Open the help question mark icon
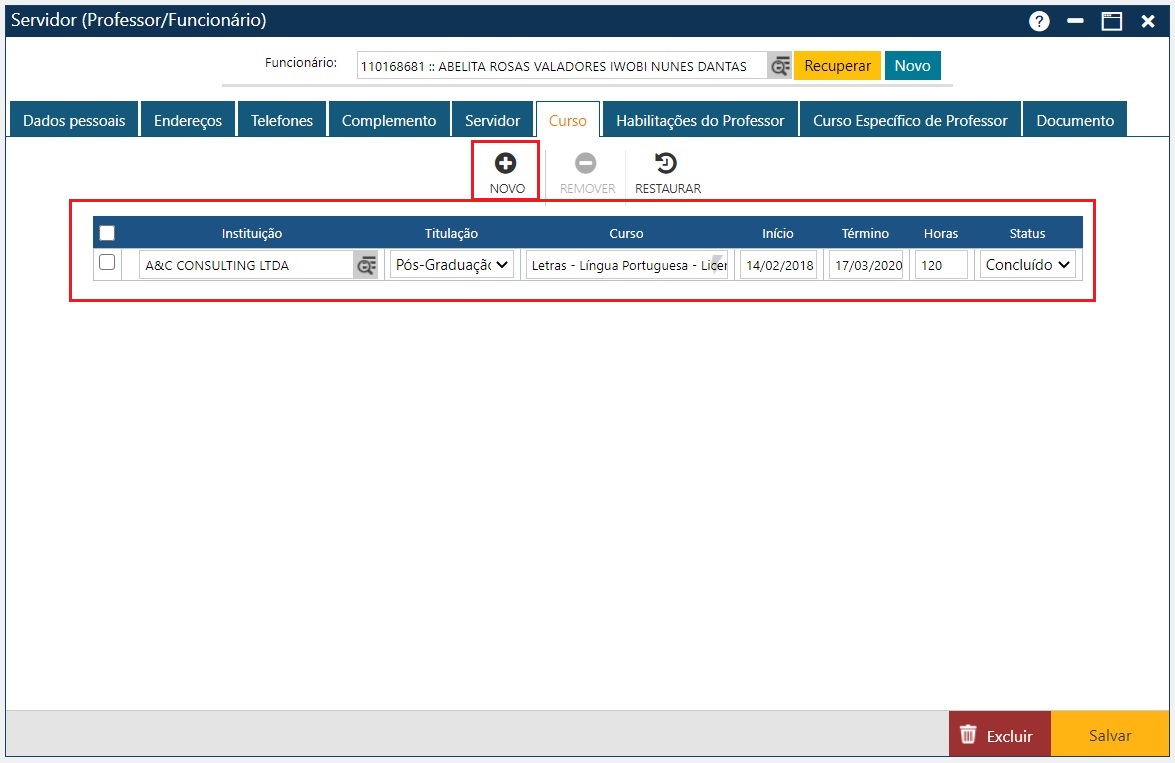The image size is (1175, 763). [x=1040, y=21]
